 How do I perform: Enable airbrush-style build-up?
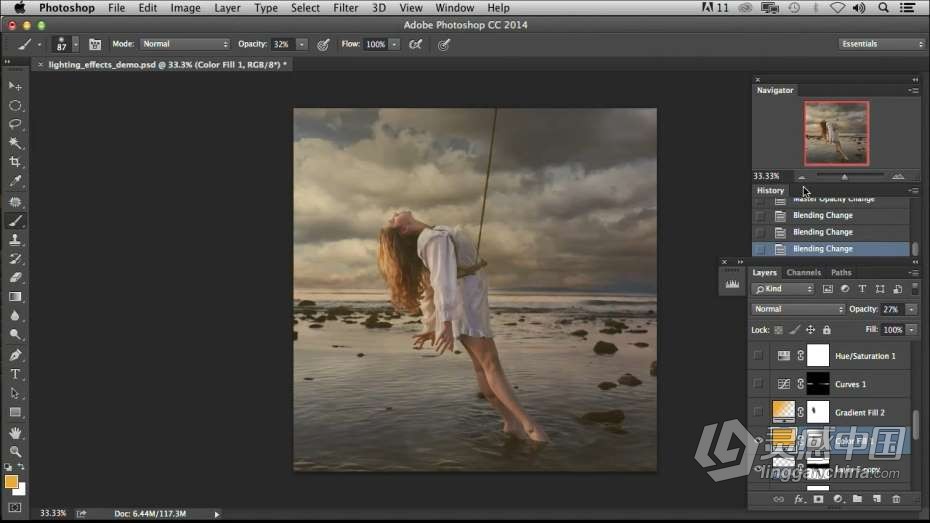(416, 44)
